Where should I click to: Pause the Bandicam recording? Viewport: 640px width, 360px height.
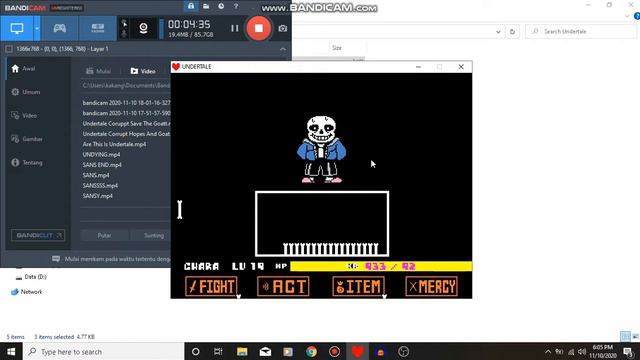(x=235, y=28)
